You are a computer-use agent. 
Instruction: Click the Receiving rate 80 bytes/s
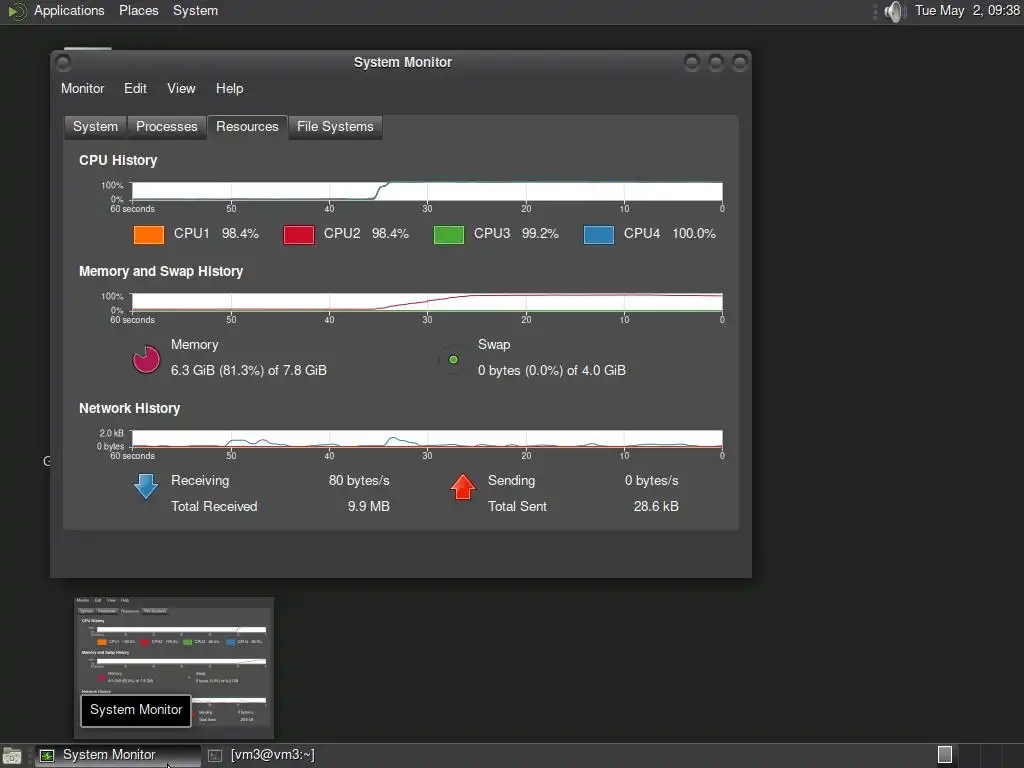click(x=359, y=481)
